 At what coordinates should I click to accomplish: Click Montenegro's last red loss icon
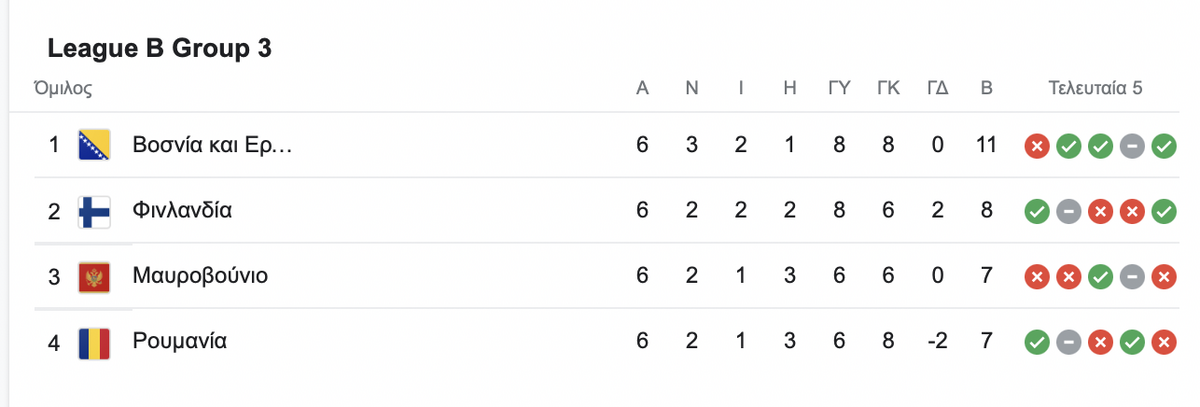coord(1164,277)
